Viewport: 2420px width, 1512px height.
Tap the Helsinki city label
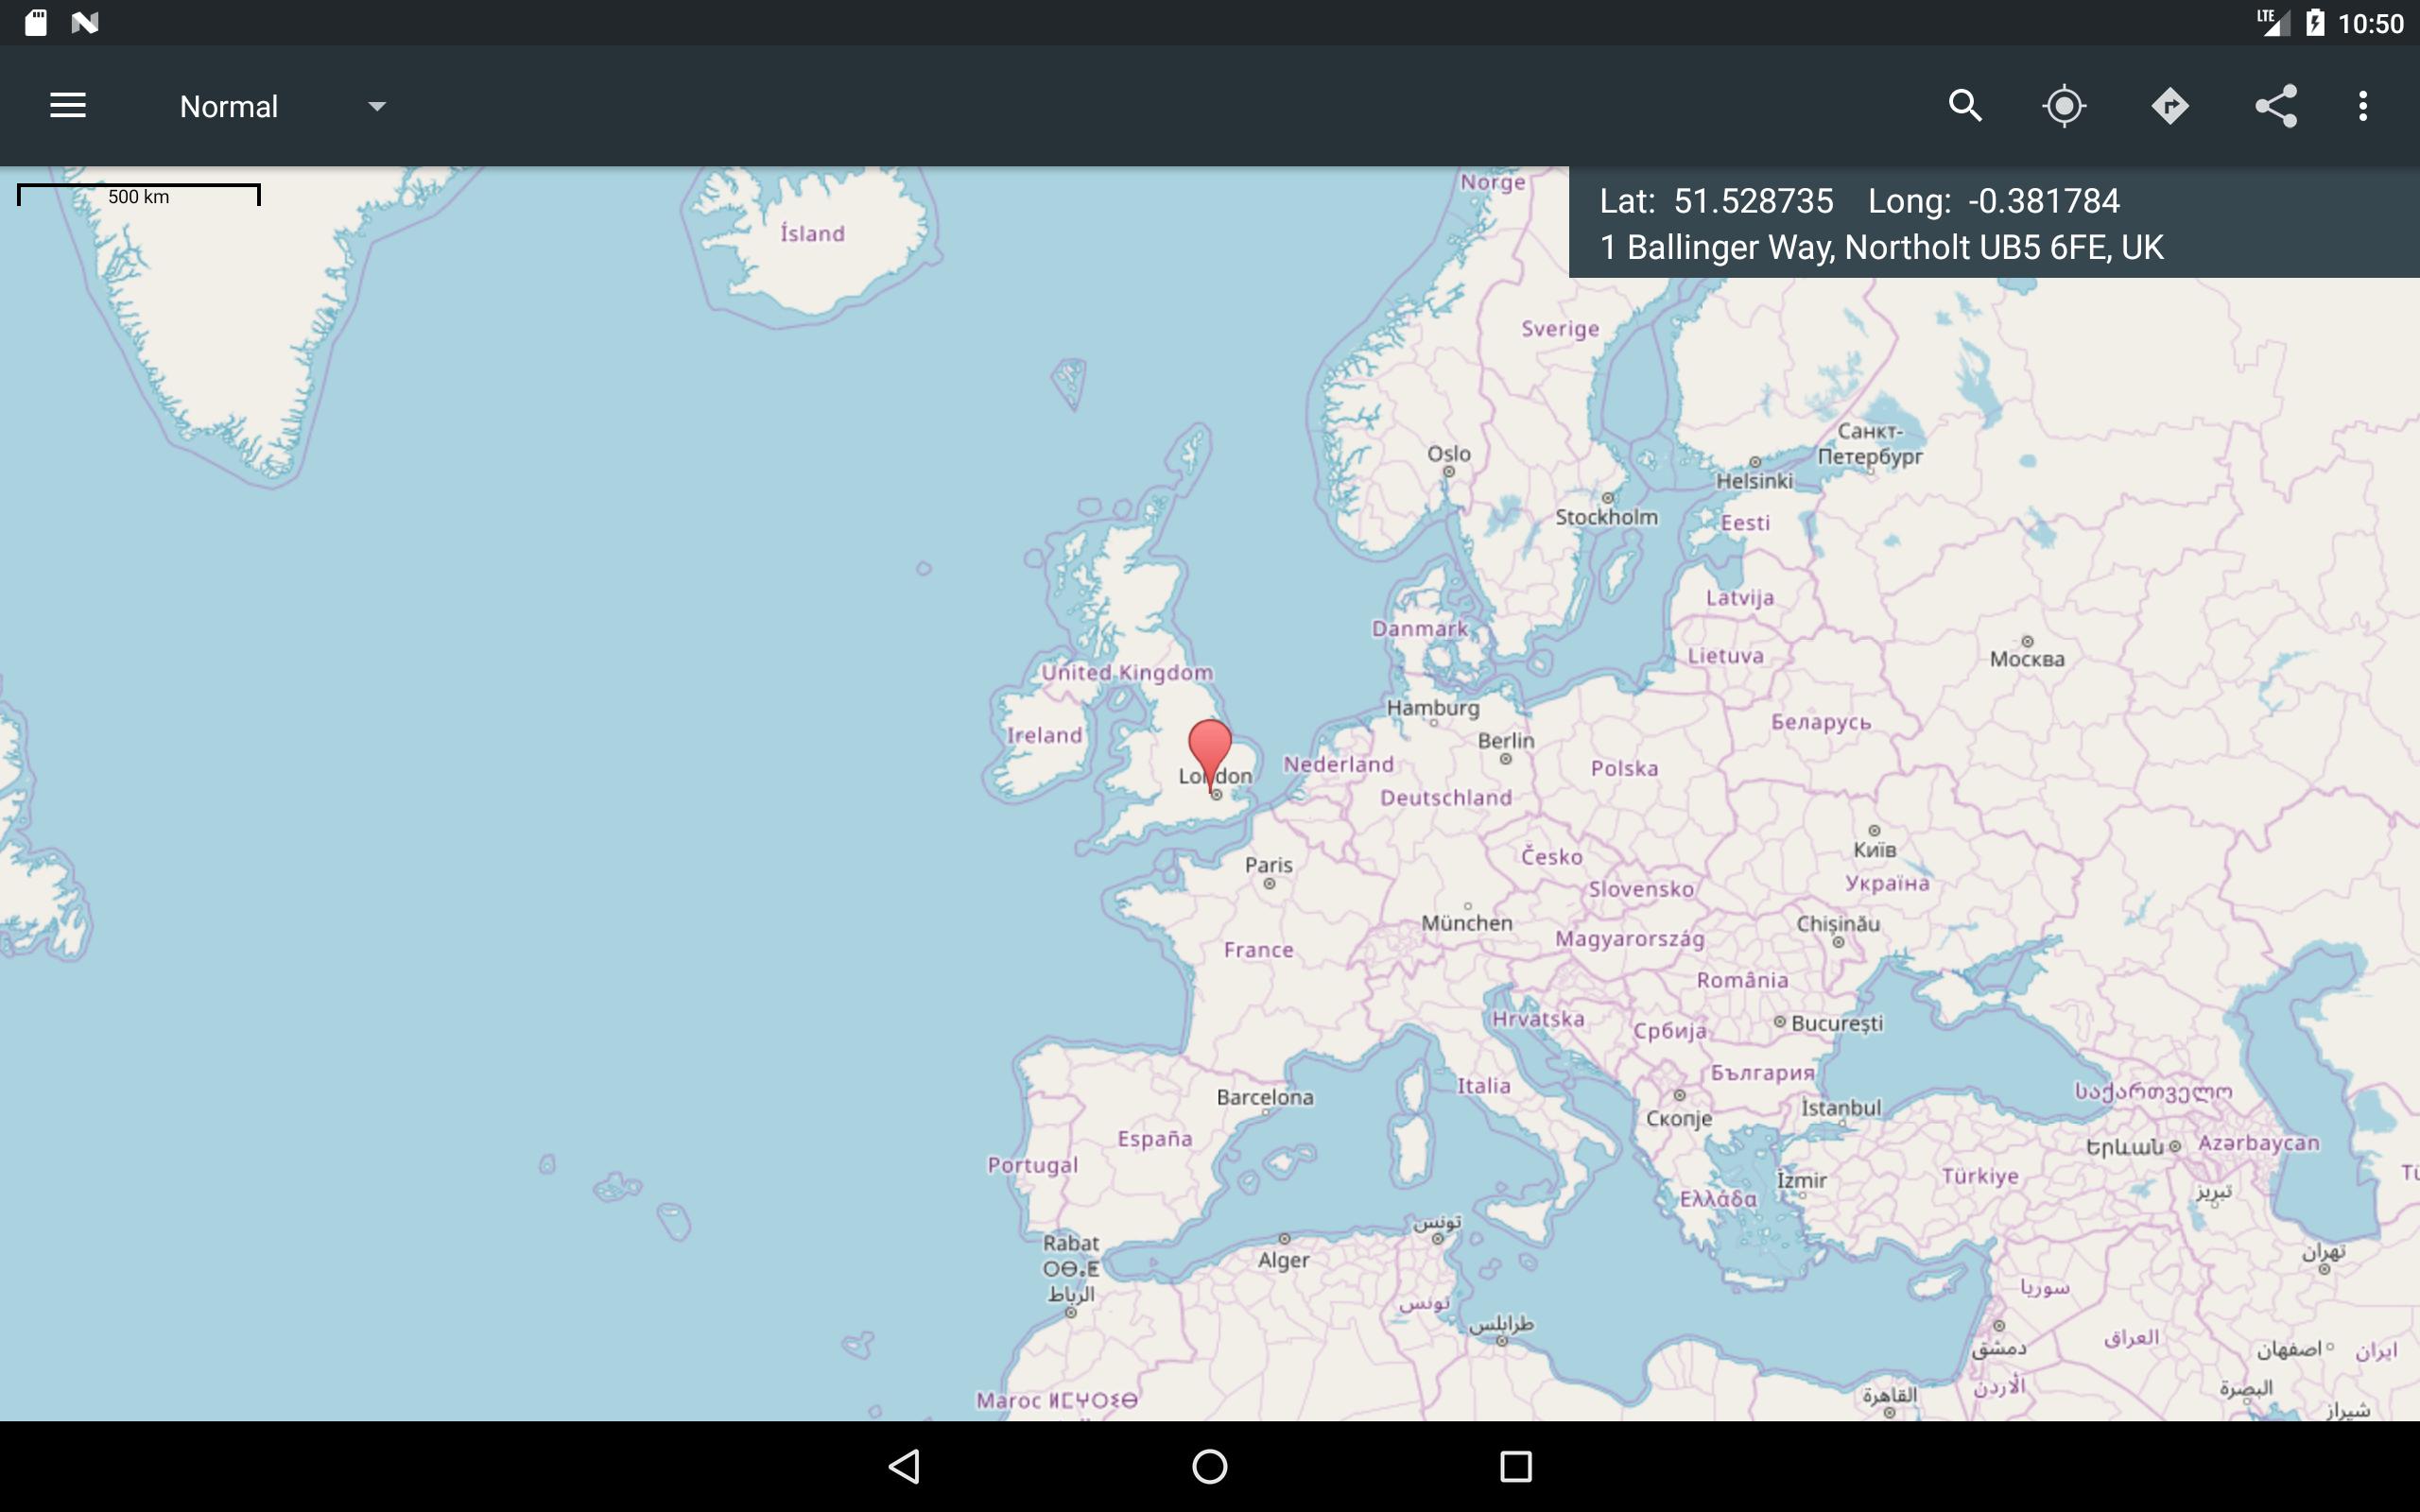click(x=1755, y=481)
